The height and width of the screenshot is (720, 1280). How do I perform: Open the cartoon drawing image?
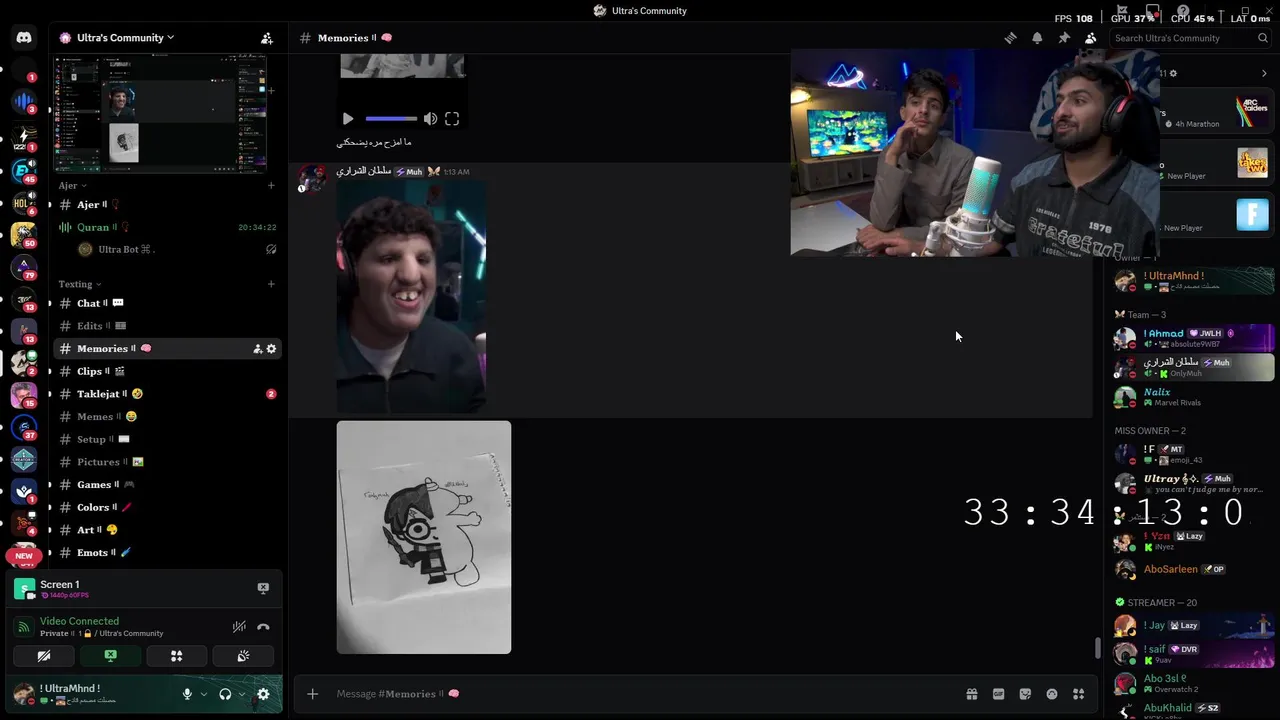pos(424,537)
